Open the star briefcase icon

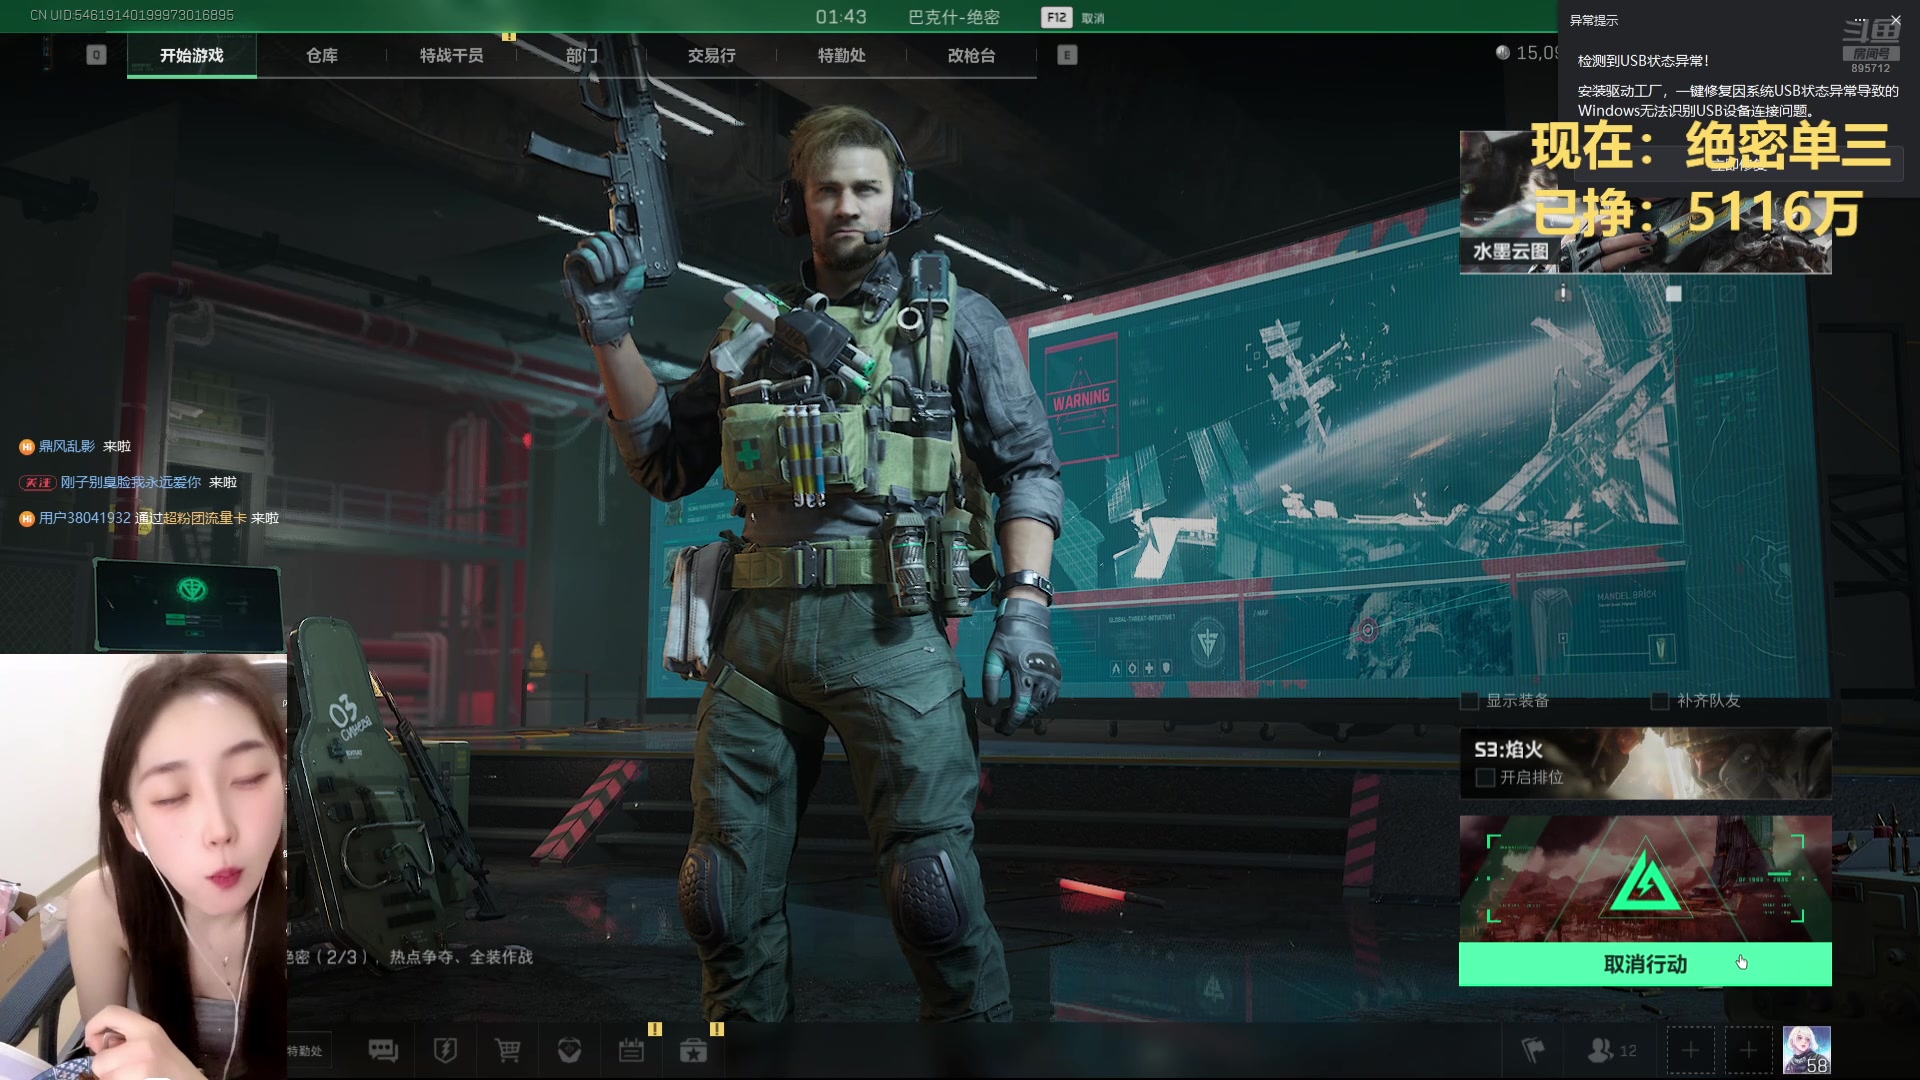tap(693, 1050)
